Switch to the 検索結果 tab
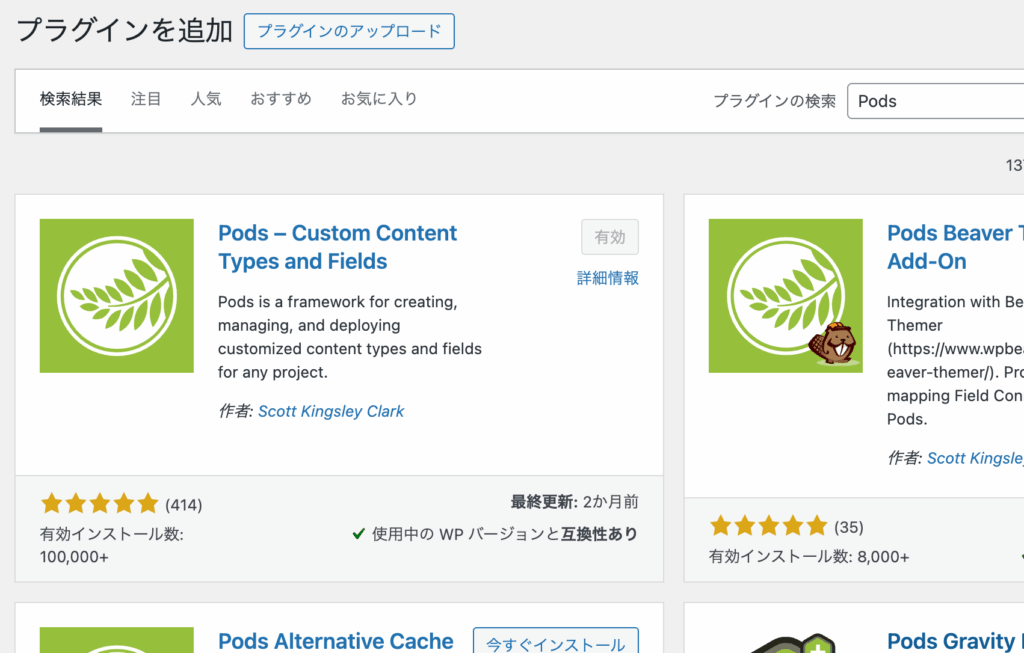 pos(71,99)
